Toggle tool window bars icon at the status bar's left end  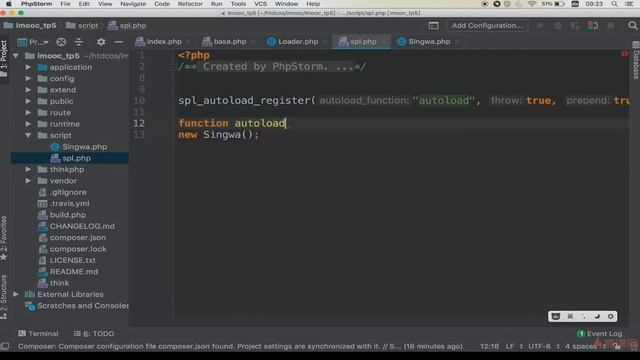pos(5,346)
